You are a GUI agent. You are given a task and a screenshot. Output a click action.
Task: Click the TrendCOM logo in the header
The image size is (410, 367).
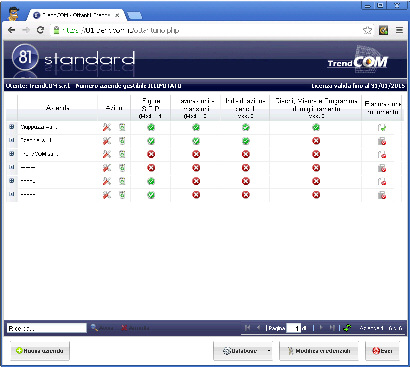pyautogui.click(x=358, y=60)
